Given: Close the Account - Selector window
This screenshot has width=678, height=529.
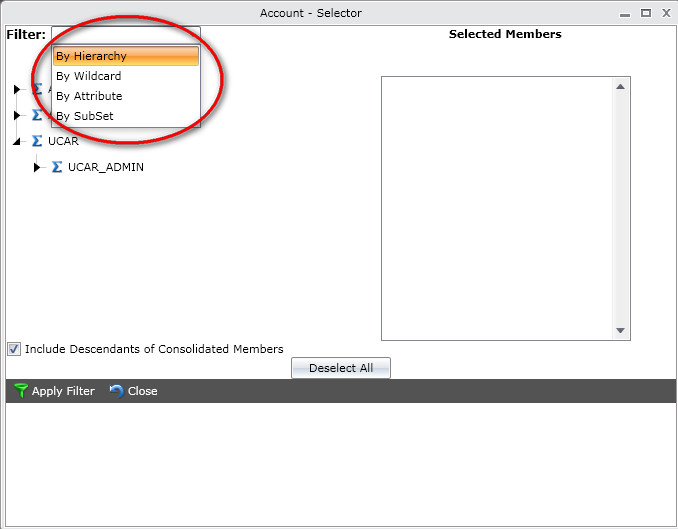Looking at the screenshot, I should pyautogui.click(x=666, y=13).
